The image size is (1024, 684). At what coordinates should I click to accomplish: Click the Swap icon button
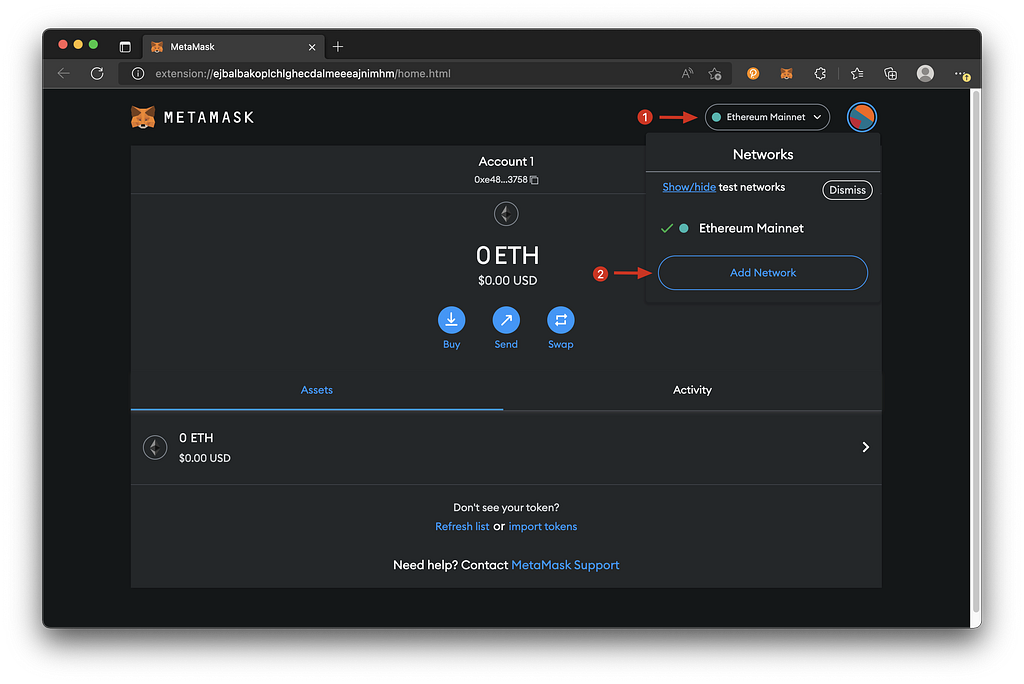[x=560, y=320]
